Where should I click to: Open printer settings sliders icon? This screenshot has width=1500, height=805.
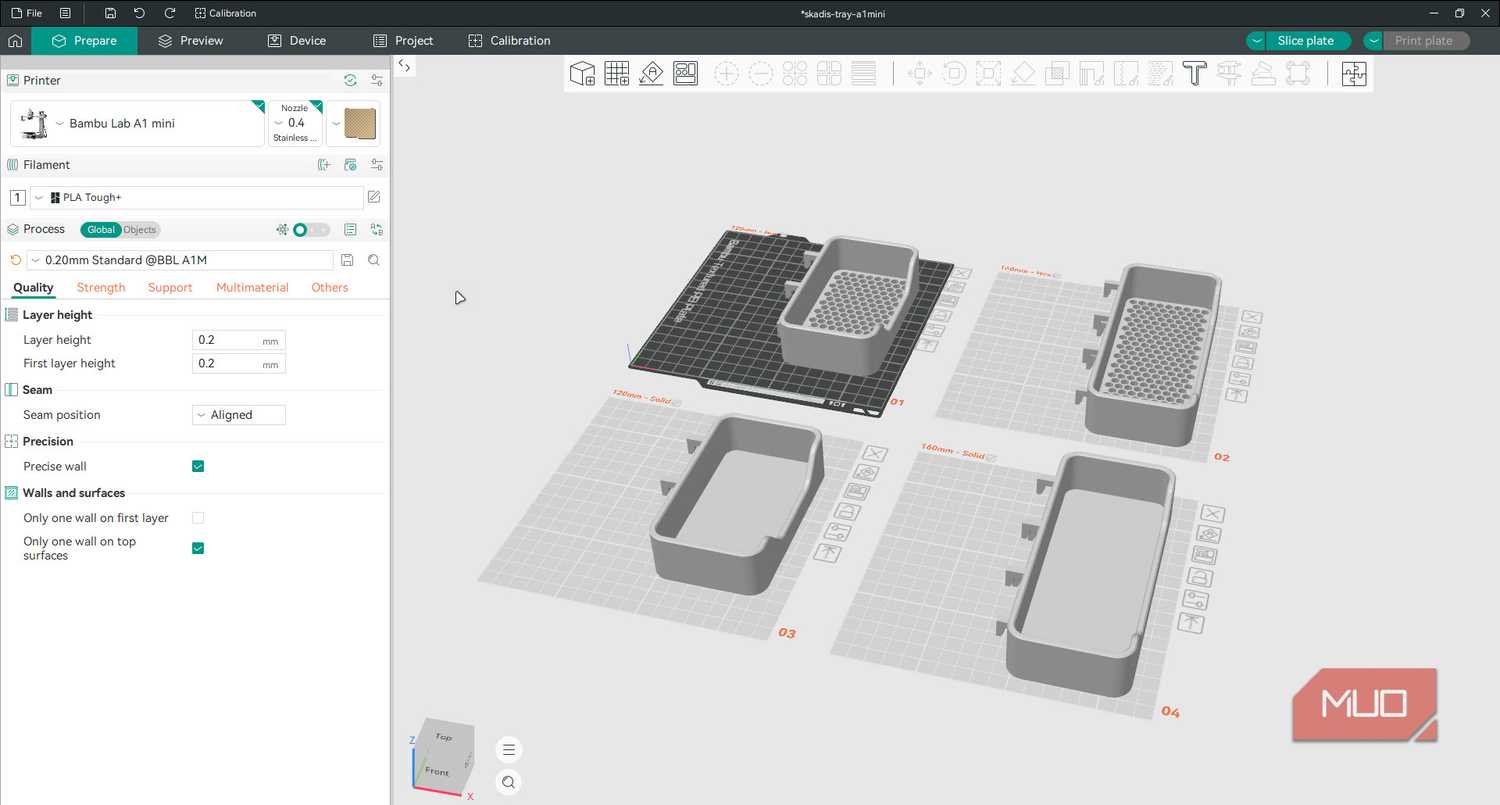coord(376,80)
